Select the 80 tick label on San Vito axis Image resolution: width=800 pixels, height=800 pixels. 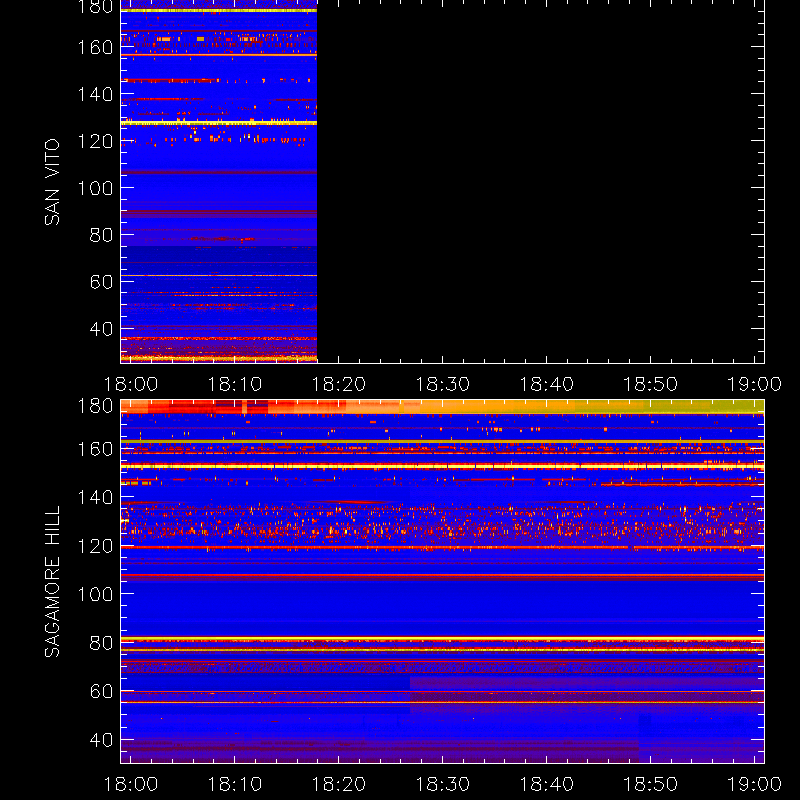tap(101, 235)
